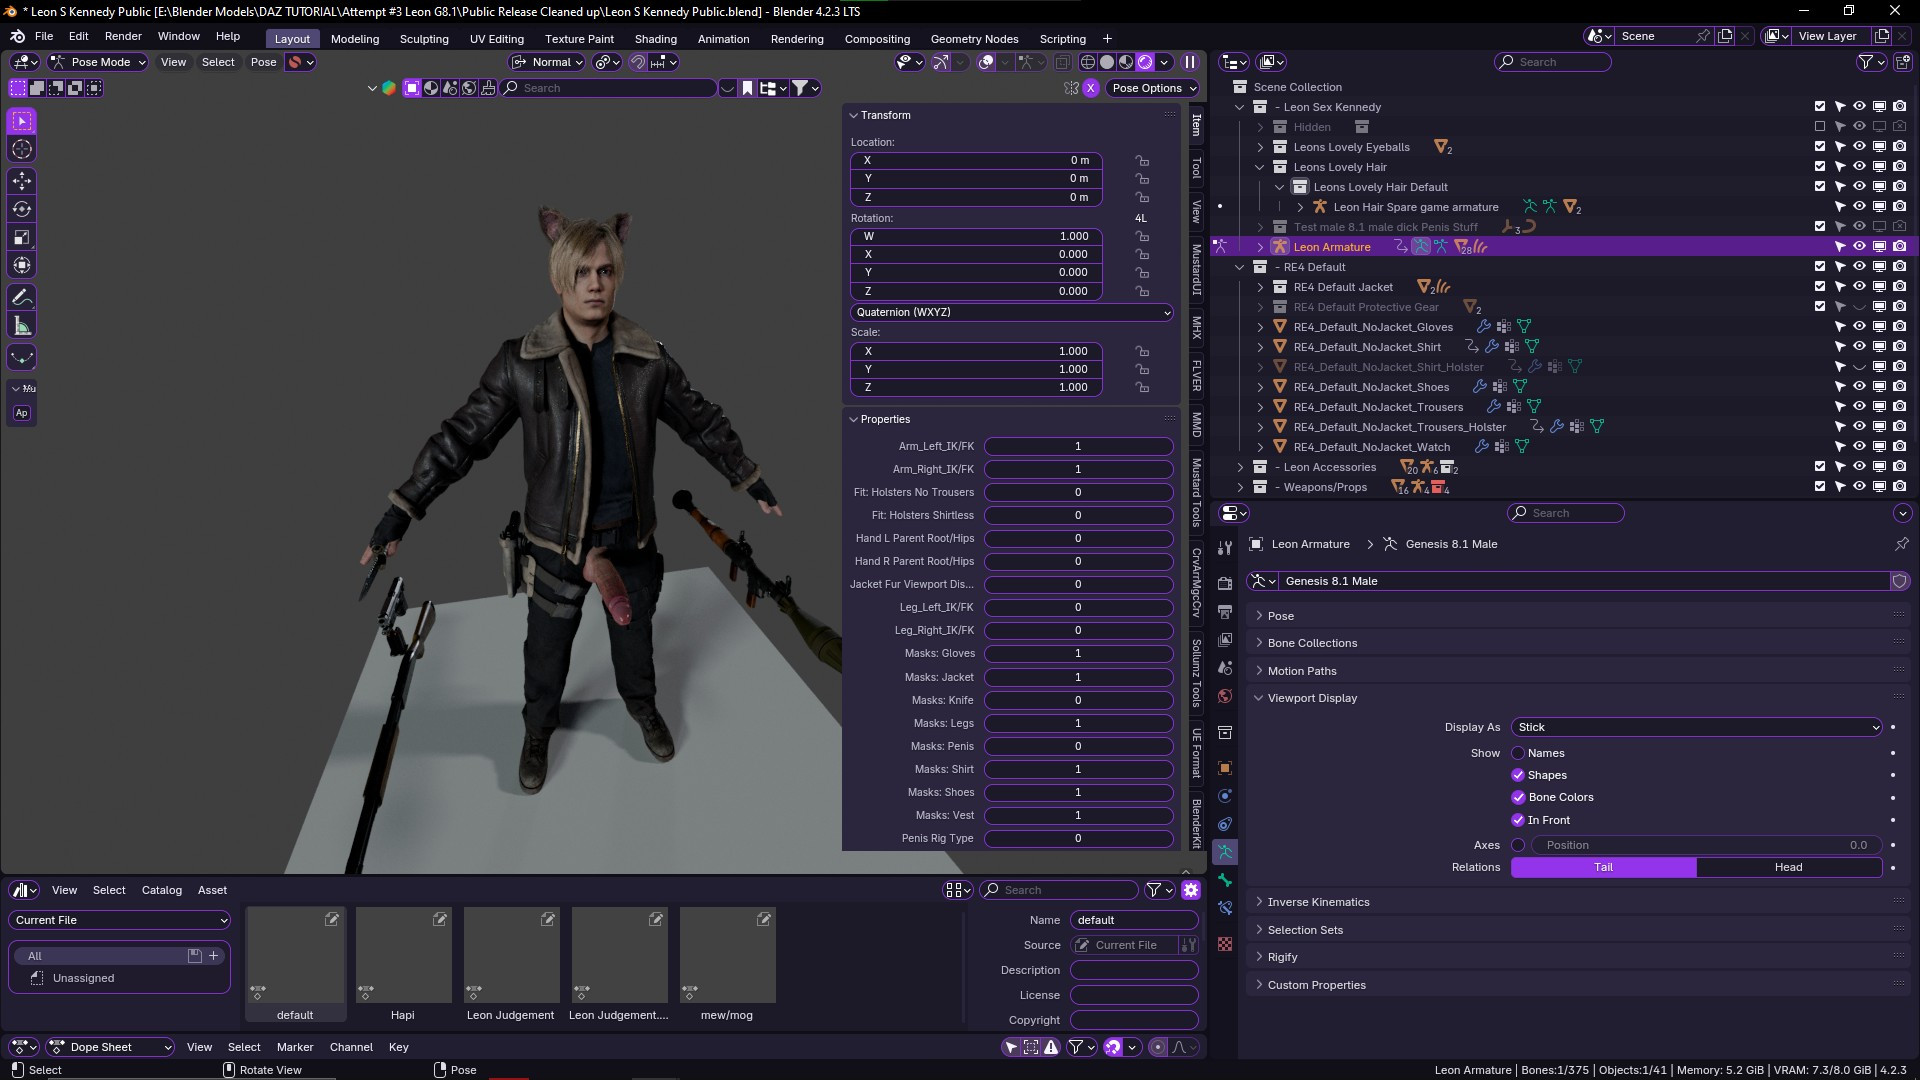Open the Bone properties tab icon

(x=1225, y=880)
